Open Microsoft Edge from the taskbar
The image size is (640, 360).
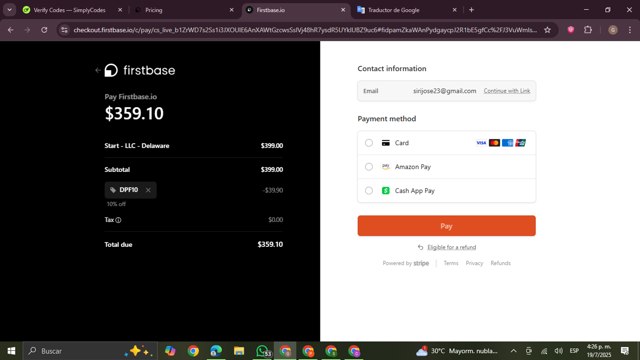pyautogui.click(x=216, y=351)
